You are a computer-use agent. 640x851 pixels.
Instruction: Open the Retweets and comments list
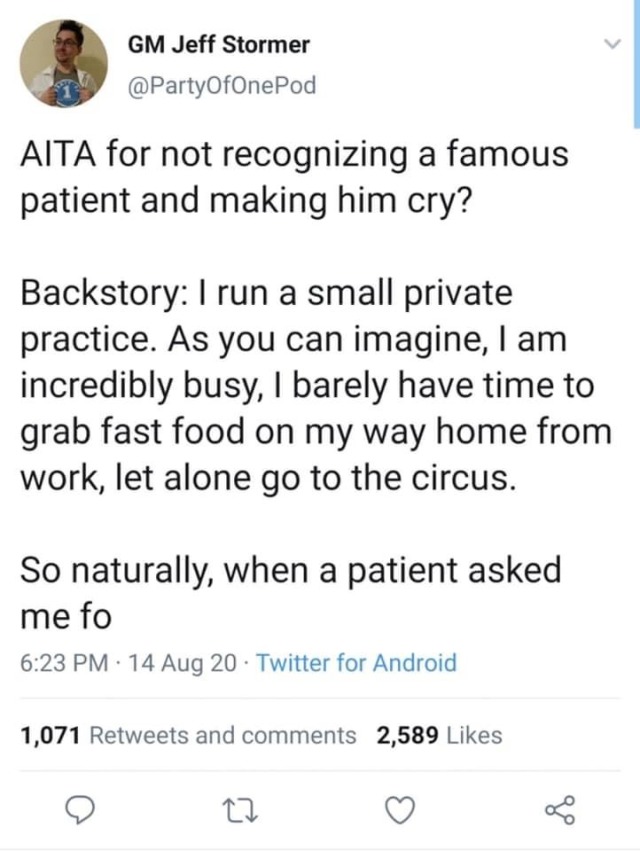223,736
